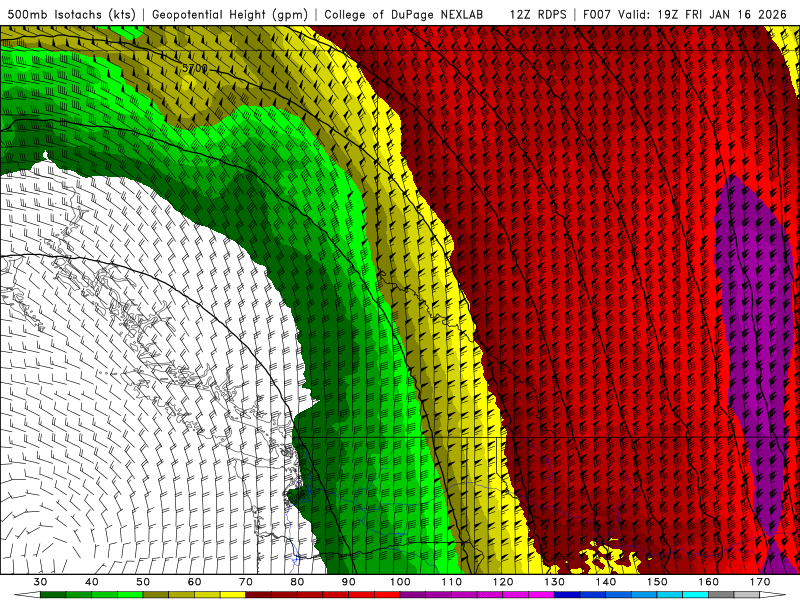This screenshot has width=800, height=600.
Task: Click the '5700' height contour label
Action: coord(195,68)
